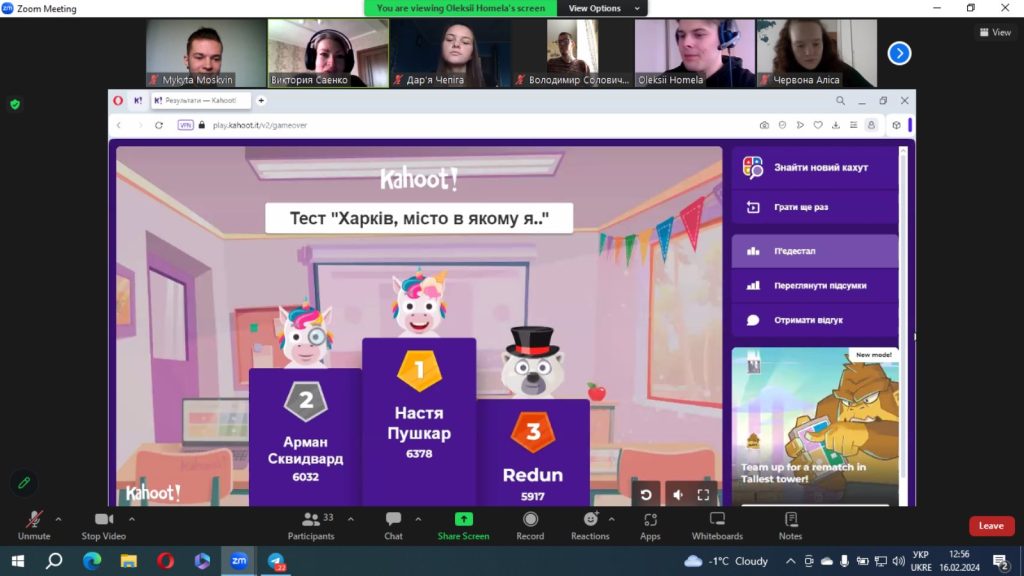Image resolution: width=1024 pixels, height=576 pixels.
Task: Select Дар'я Чепіга's video thumbnail
Action: [450, 53]
